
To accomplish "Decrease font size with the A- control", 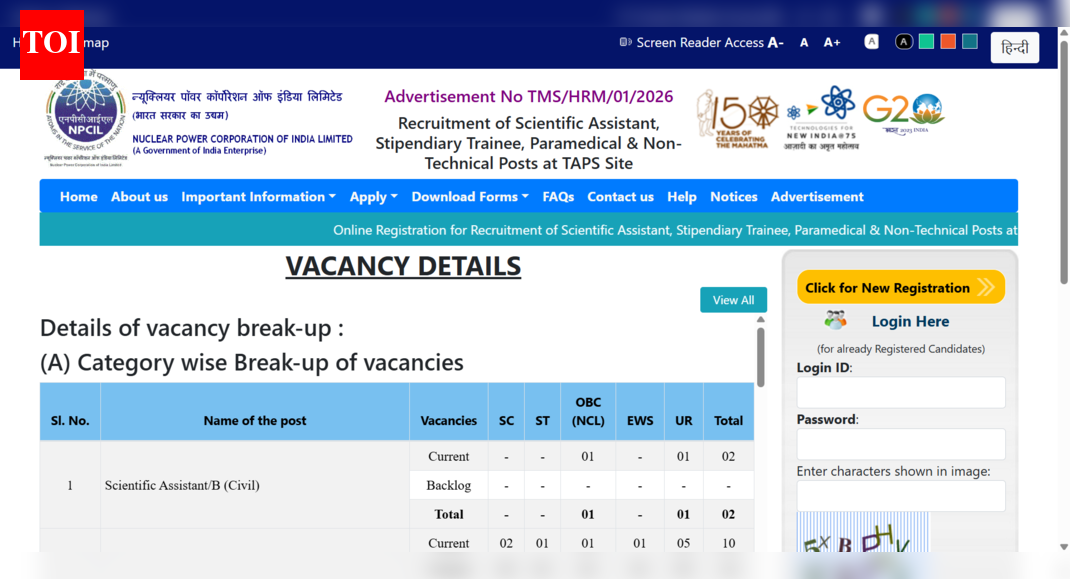I will [775, 42].
